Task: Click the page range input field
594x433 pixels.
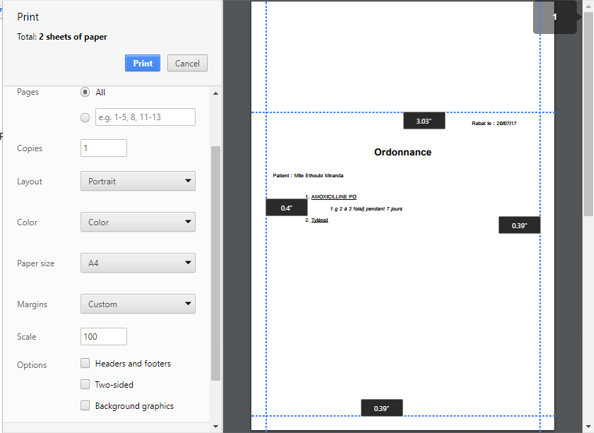Action: click(x=145, y=117)
